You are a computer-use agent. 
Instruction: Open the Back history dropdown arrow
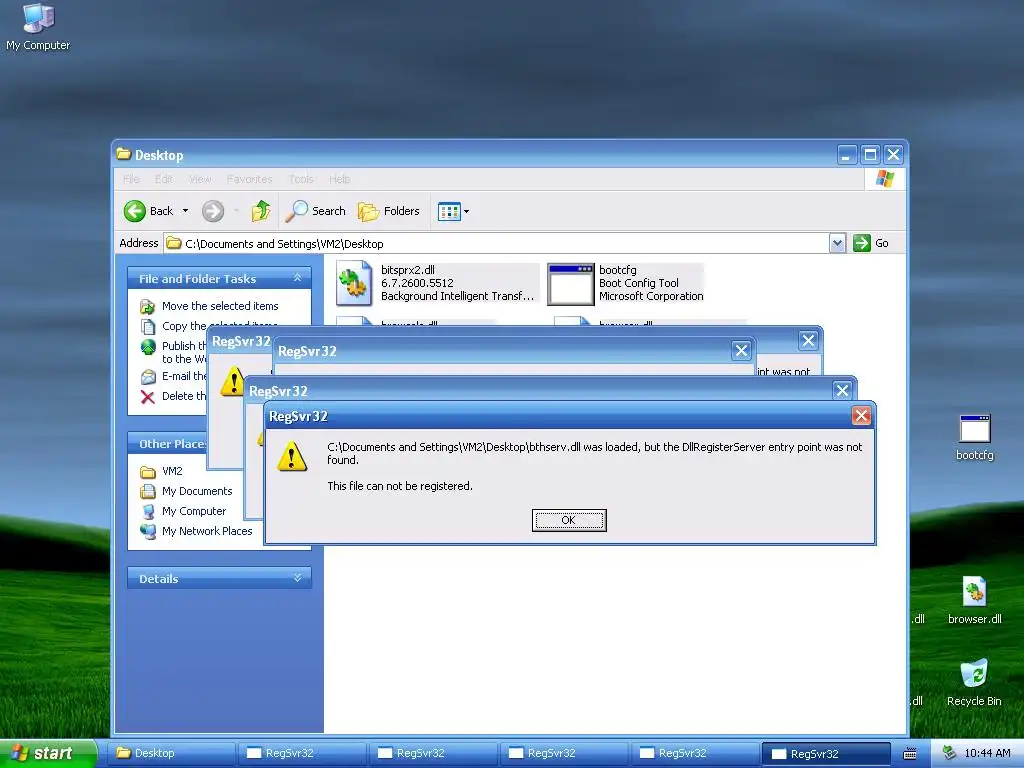click(x=185, y=211)
